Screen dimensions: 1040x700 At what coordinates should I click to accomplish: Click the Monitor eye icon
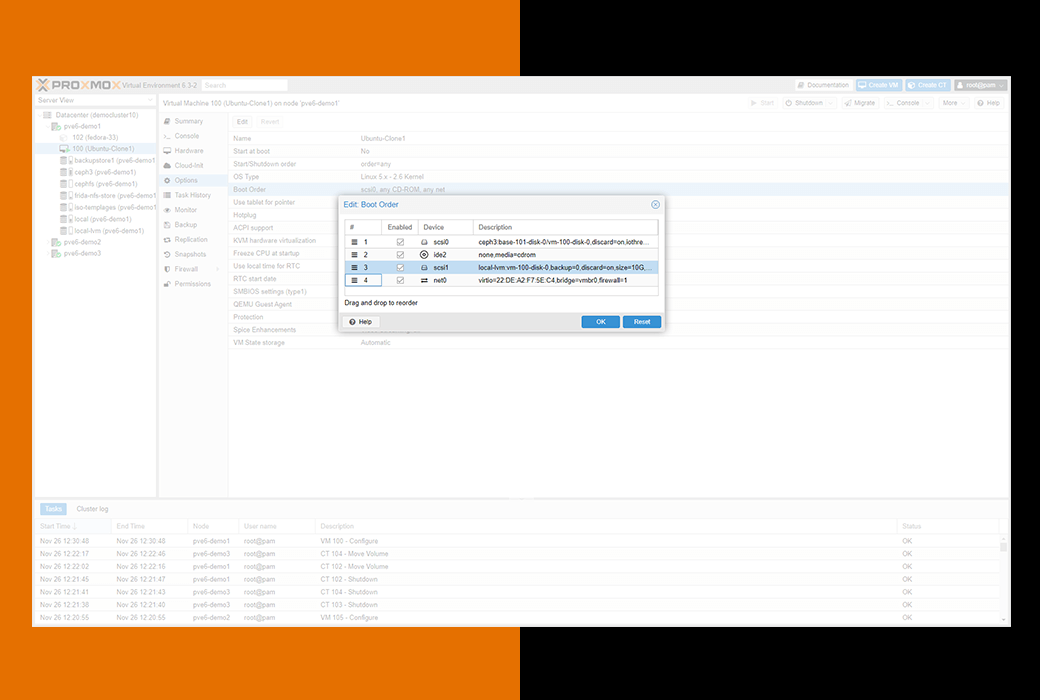pos(167,210)
